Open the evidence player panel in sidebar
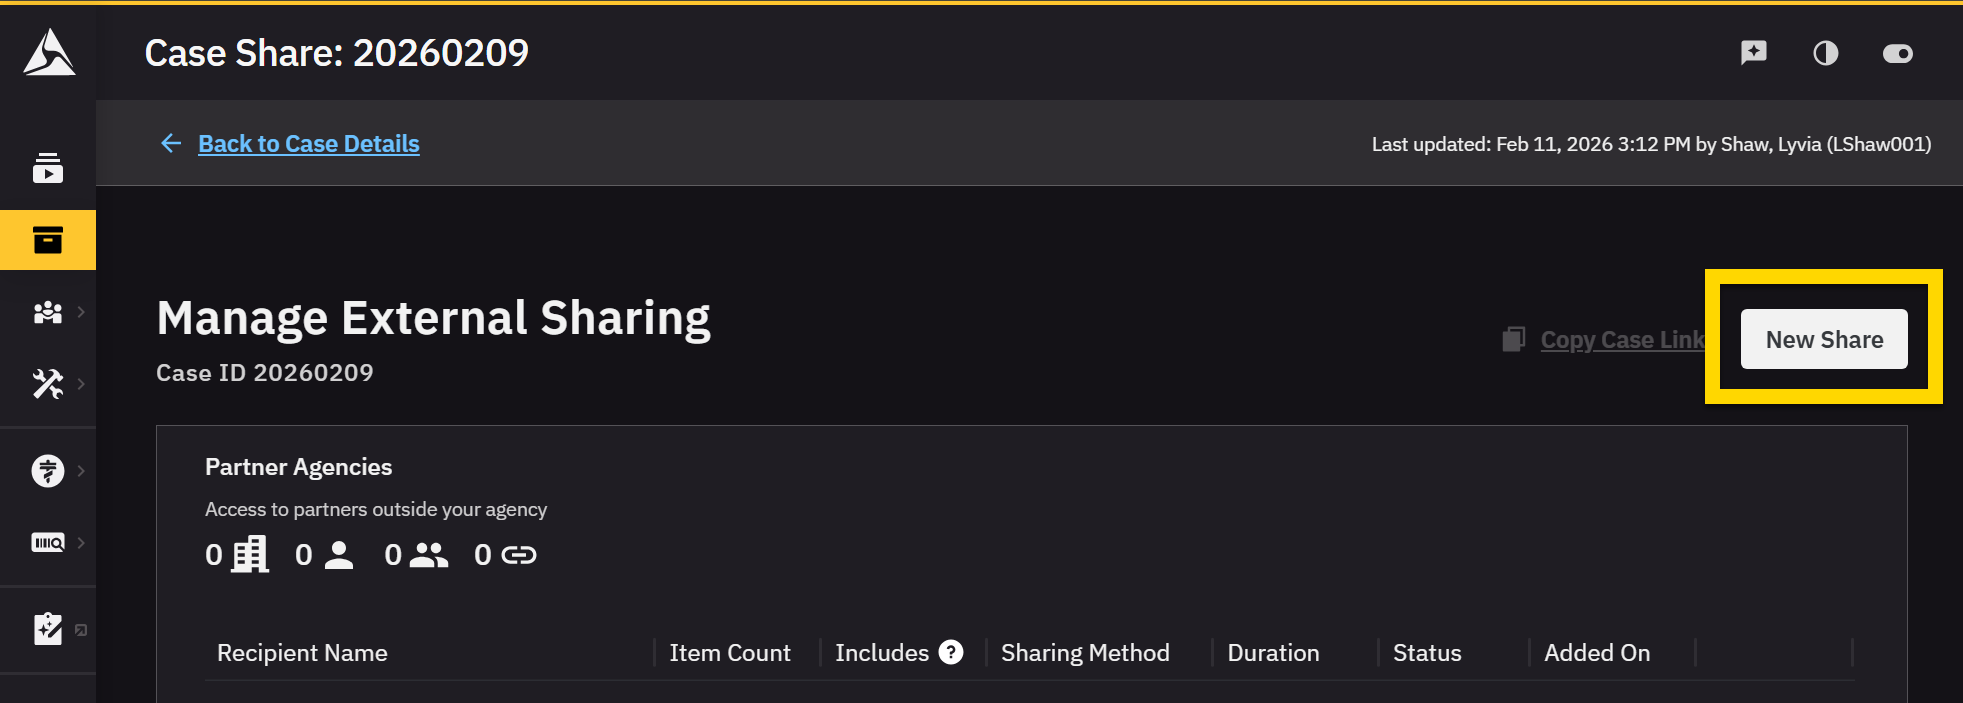1963x703 pixels. pyautogui.click(x=47, y=168)
